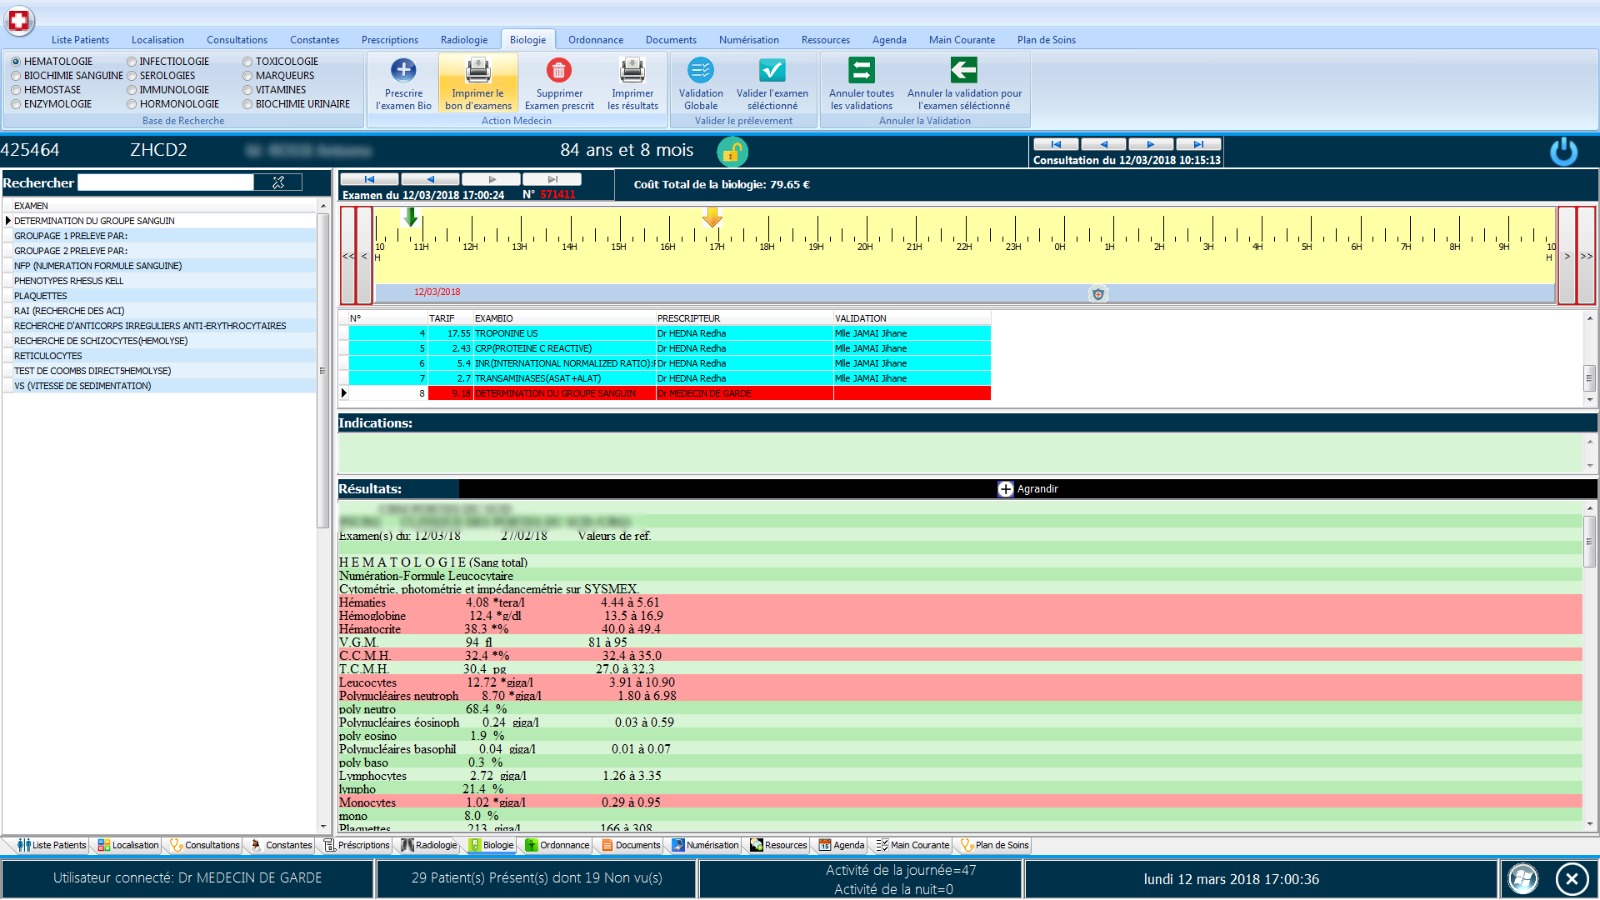The height and width of the screenshot is (900, 1600).
Task: Go to last exam navigation button
Action: pos(552,179)
